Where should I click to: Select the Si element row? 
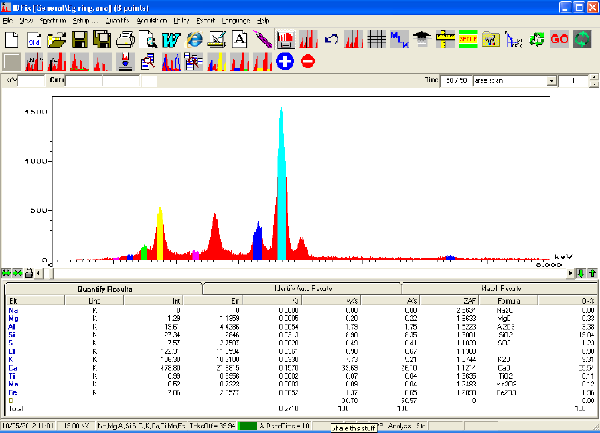click(x=301, y=335)
